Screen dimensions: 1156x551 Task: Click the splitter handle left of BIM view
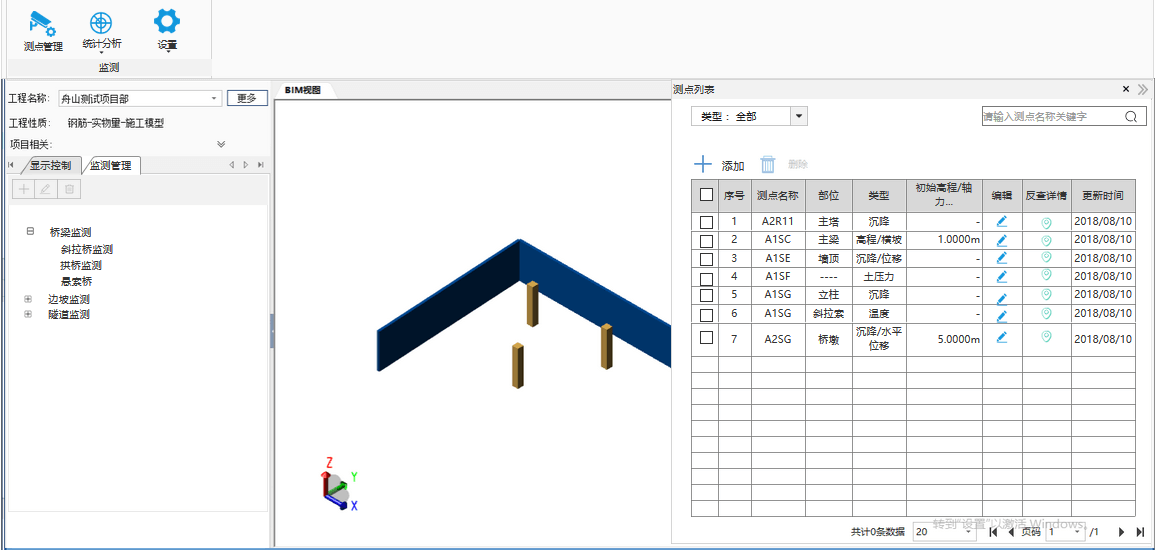pyautogui.click(x=272, y=330)
